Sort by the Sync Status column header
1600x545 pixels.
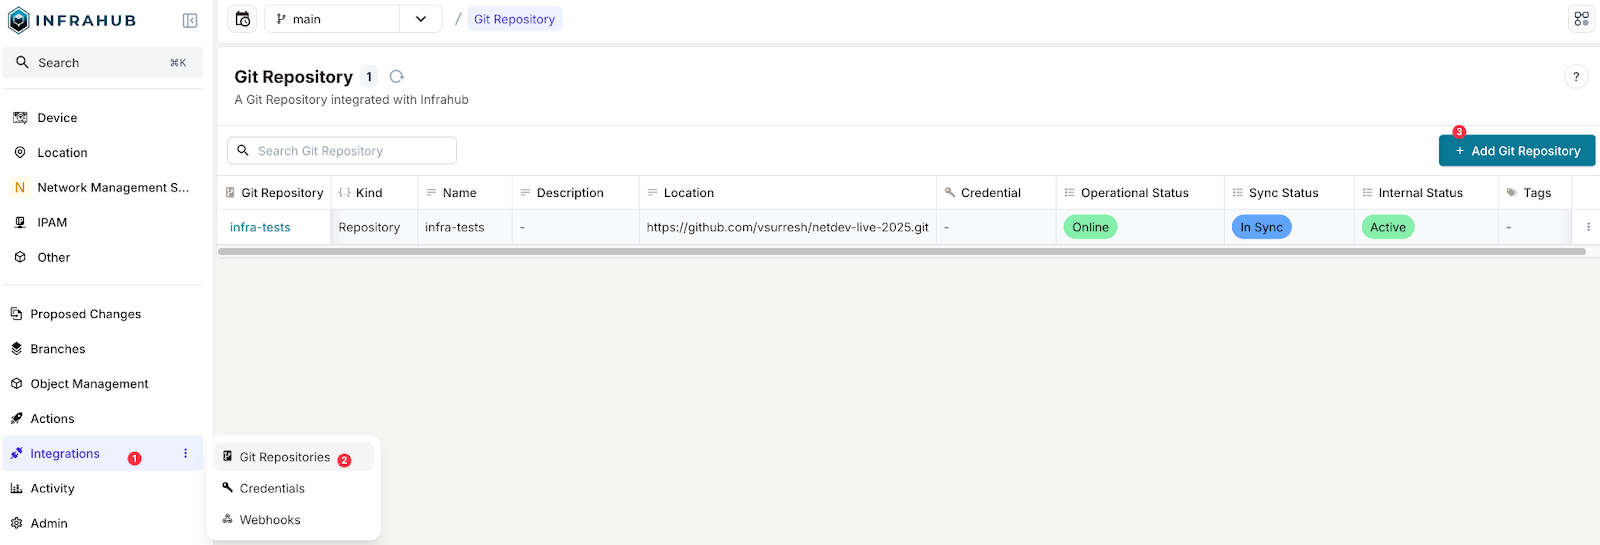(1289, 193)
